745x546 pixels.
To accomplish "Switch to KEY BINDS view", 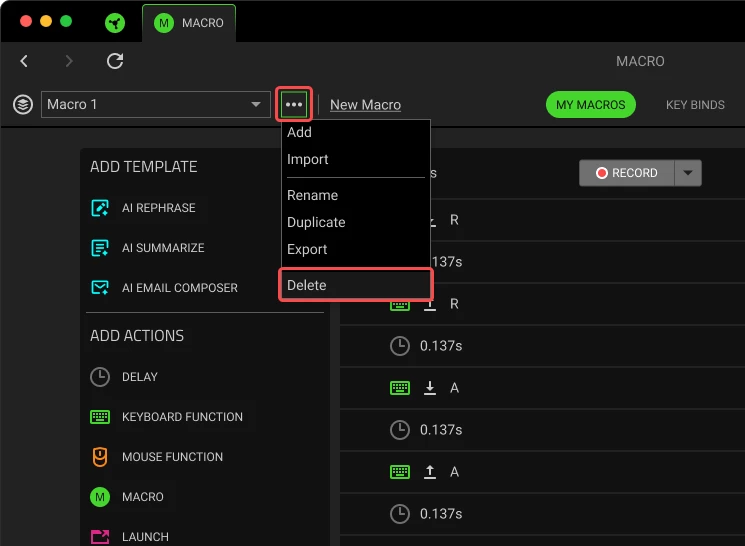I will pyautogui.click(x=695, y=105).
